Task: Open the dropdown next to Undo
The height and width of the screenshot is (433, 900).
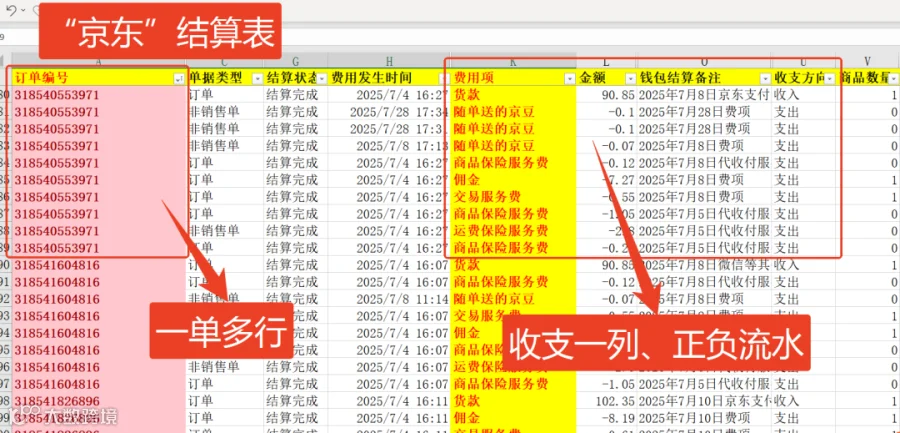Action: pyautogui.click(x=23, y=10)
